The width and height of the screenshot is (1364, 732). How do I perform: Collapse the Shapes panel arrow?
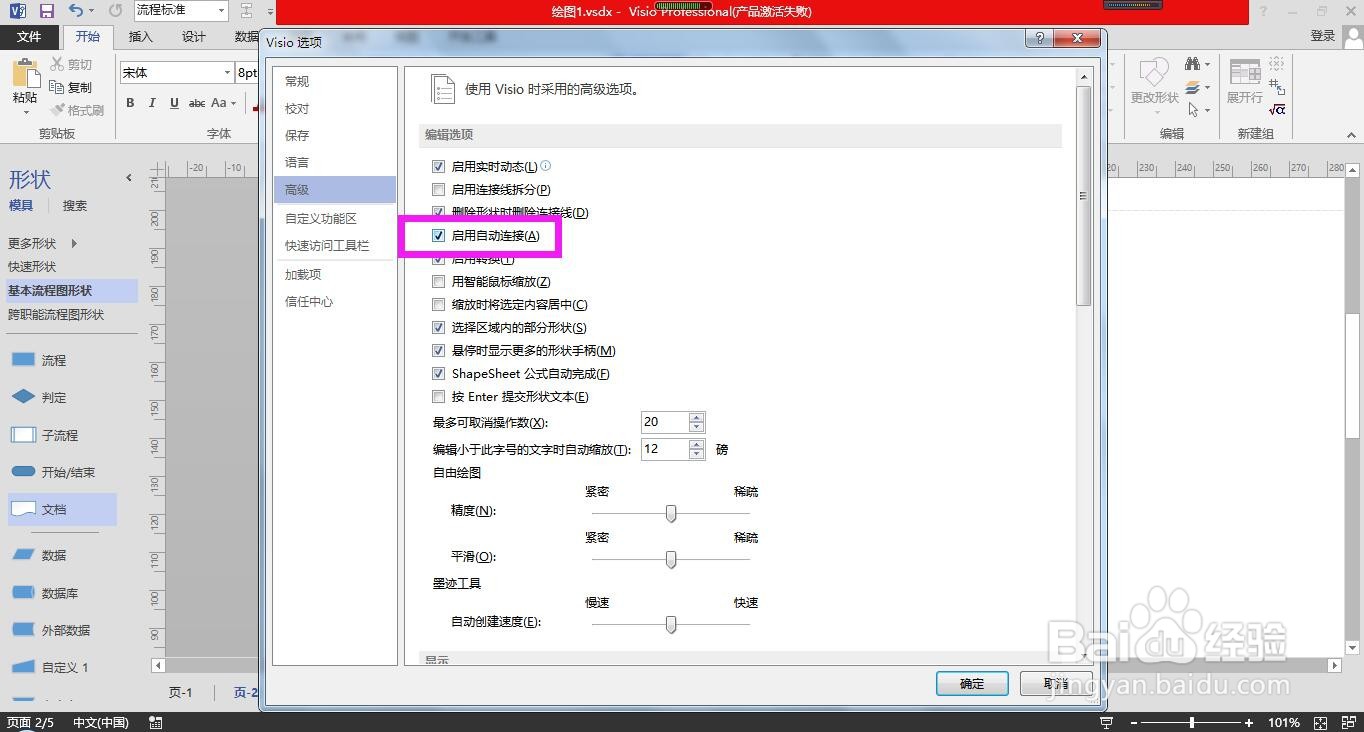(x=128, y=178)
